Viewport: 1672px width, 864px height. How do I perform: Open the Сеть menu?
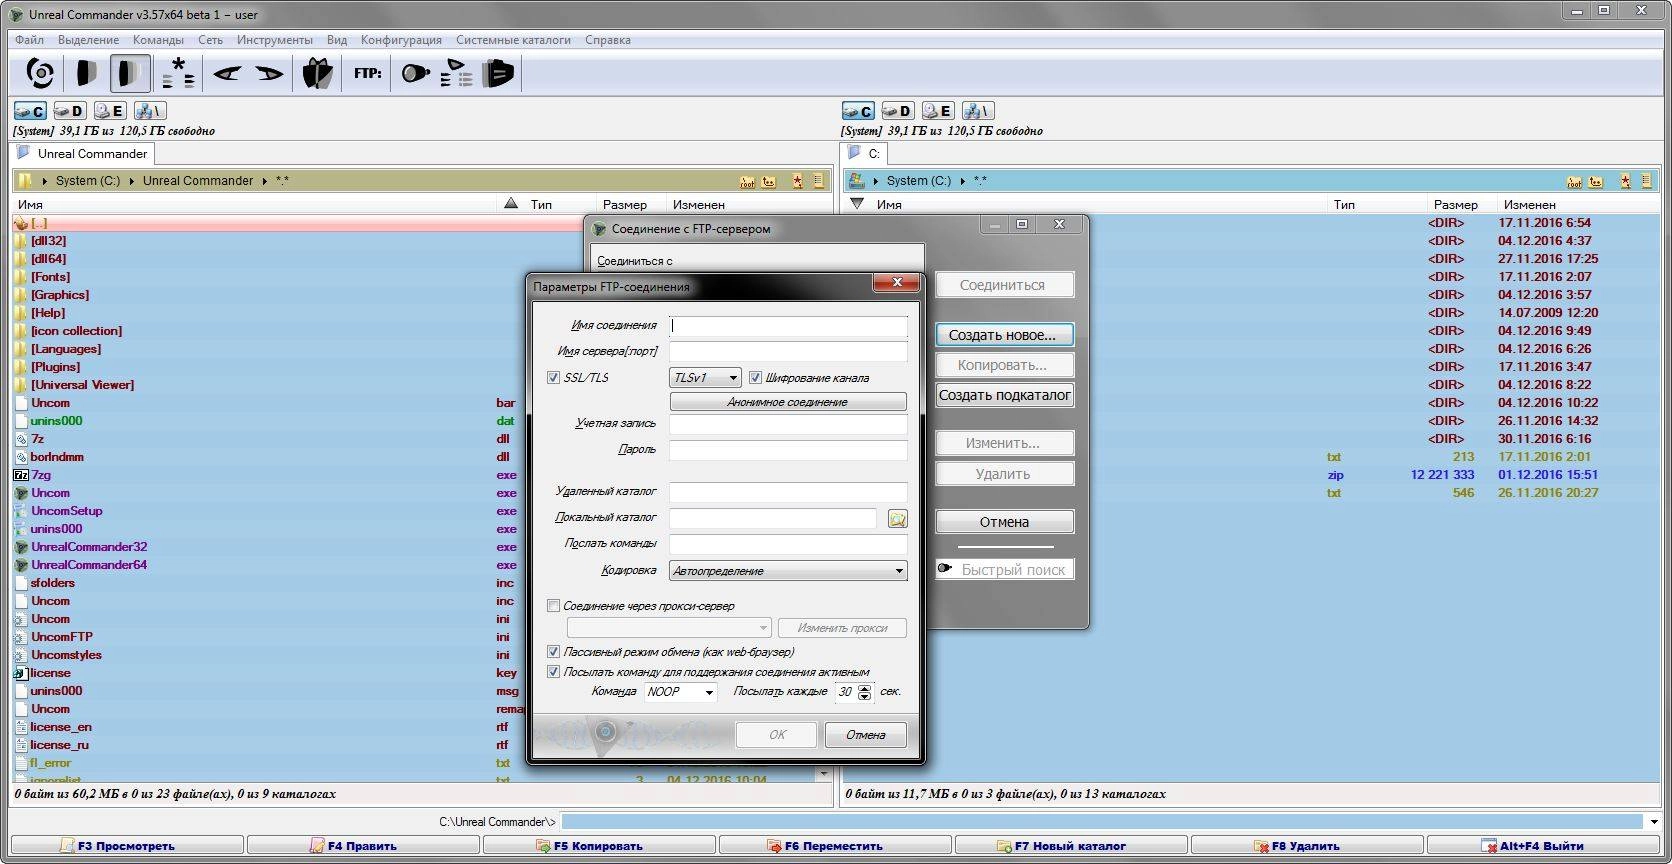coord(210,40)
